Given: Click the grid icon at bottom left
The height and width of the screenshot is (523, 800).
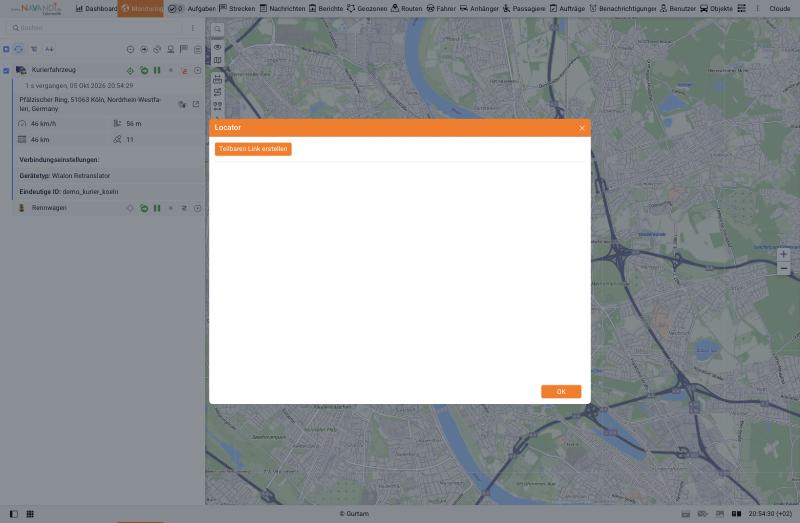Looking at the screenshot, I should [x=30, y=514].
